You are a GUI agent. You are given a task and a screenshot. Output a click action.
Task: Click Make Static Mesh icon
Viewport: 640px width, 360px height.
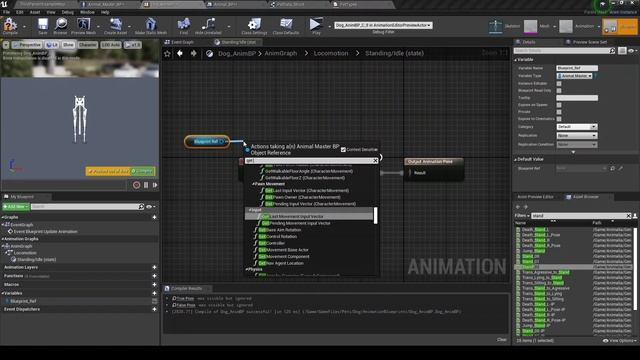pos(151,26)
